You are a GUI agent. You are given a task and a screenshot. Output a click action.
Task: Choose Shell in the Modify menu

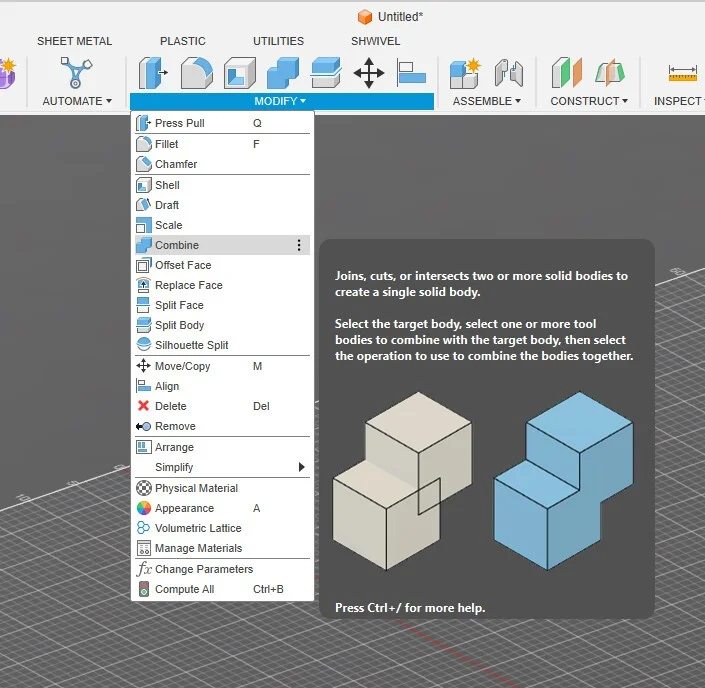click(x=223, y=185)
